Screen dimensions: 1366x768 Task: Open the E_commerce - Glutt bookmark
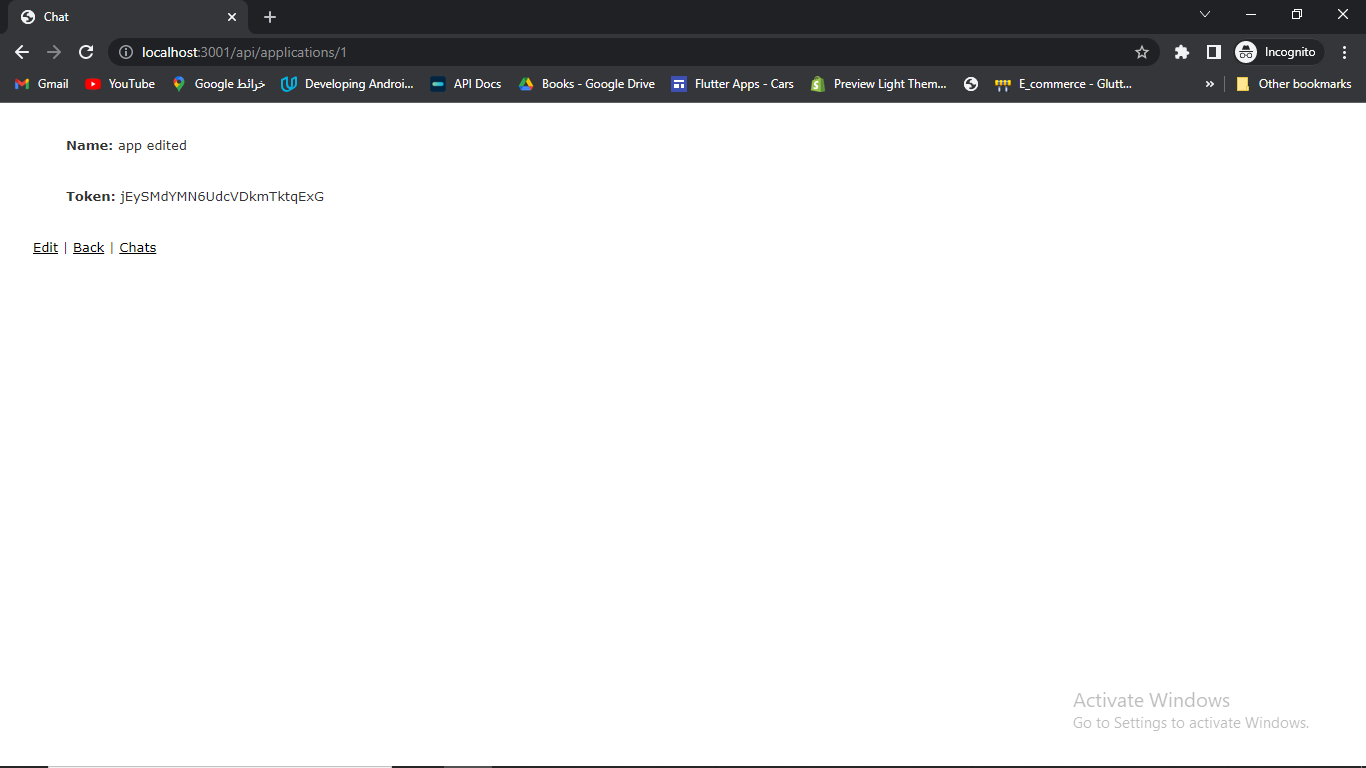tap(1063, 84)
